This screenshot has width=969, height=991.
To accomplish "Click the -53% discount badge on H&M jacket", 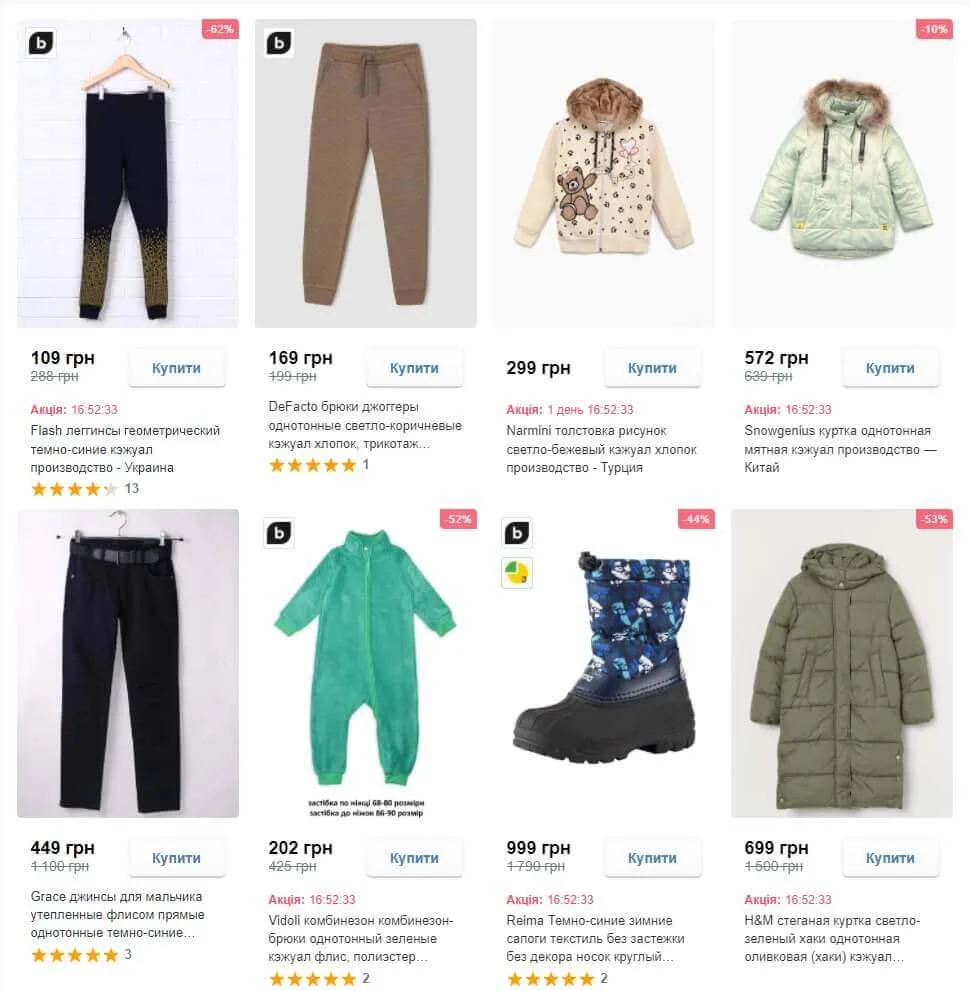I will [934, 519].
